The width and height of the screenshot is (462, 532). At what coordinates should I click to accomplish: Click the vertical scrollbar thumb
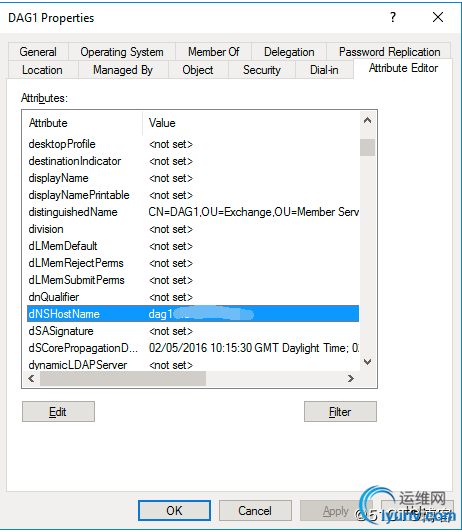tap(367, 147)
